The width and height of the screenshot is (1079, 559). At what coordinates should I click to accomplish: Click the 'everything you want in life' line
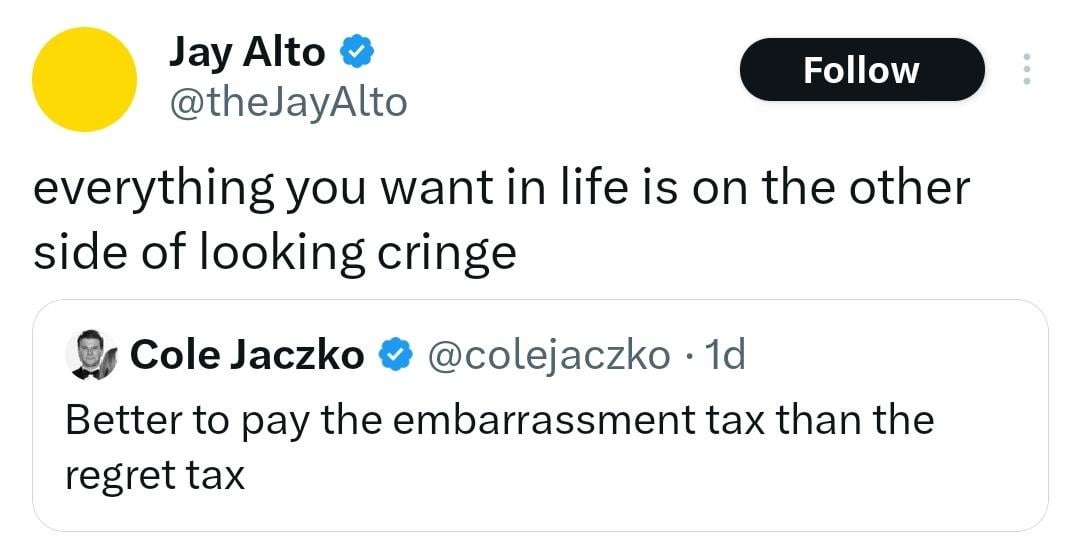pos(501,188)
